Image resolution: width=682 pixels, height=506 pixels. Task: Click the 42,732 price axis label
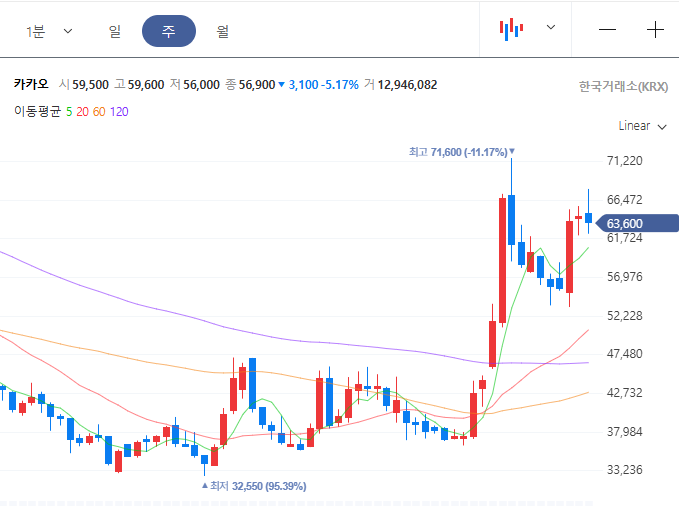(x=625, y=392)
